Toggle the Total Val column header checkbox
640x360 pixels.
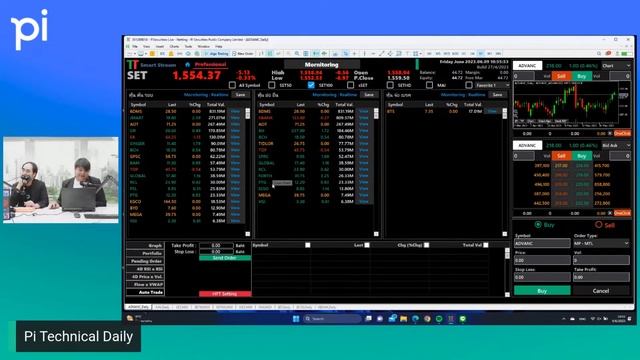(486, 245)
